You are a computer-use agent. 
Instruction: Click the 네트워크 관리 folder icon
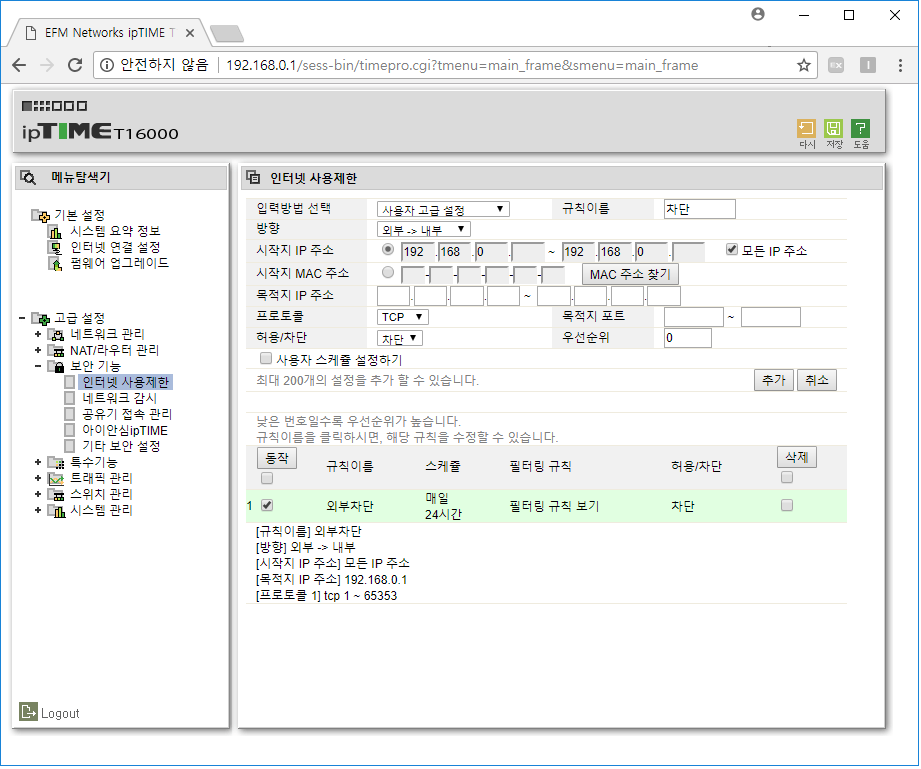56,335
